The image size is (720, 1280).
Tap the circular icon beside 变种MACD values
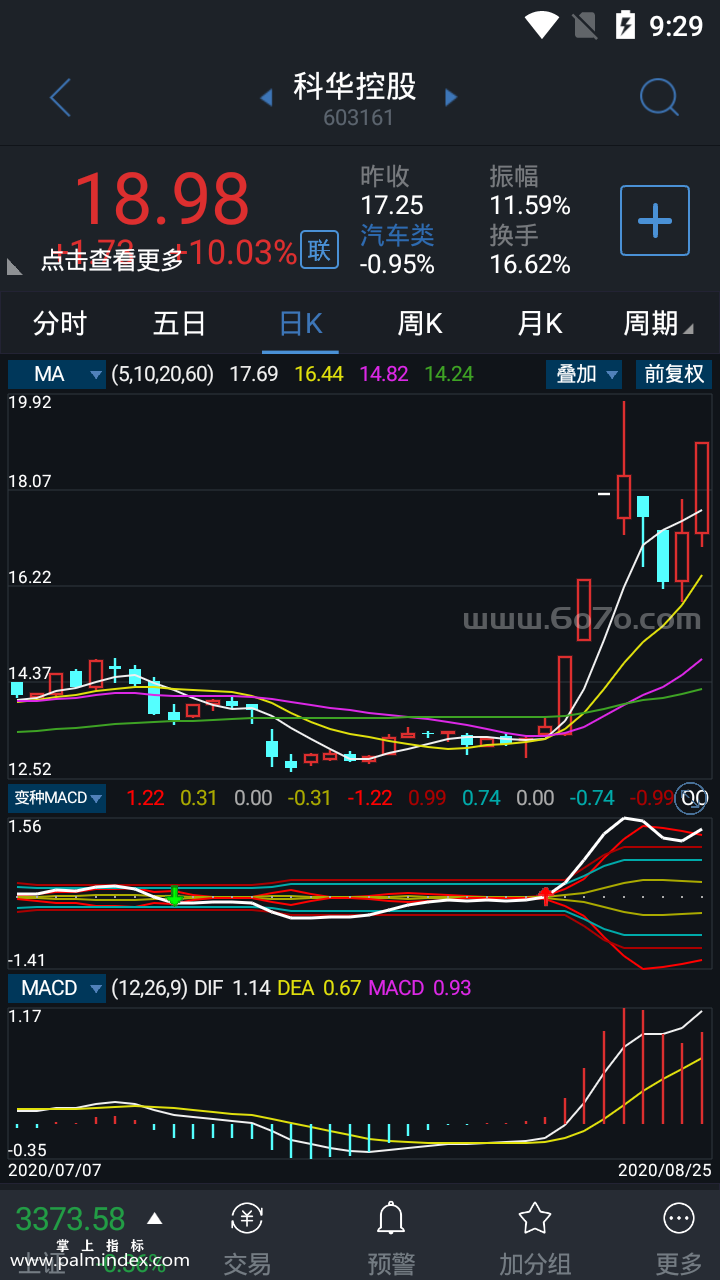click(692, 797)
